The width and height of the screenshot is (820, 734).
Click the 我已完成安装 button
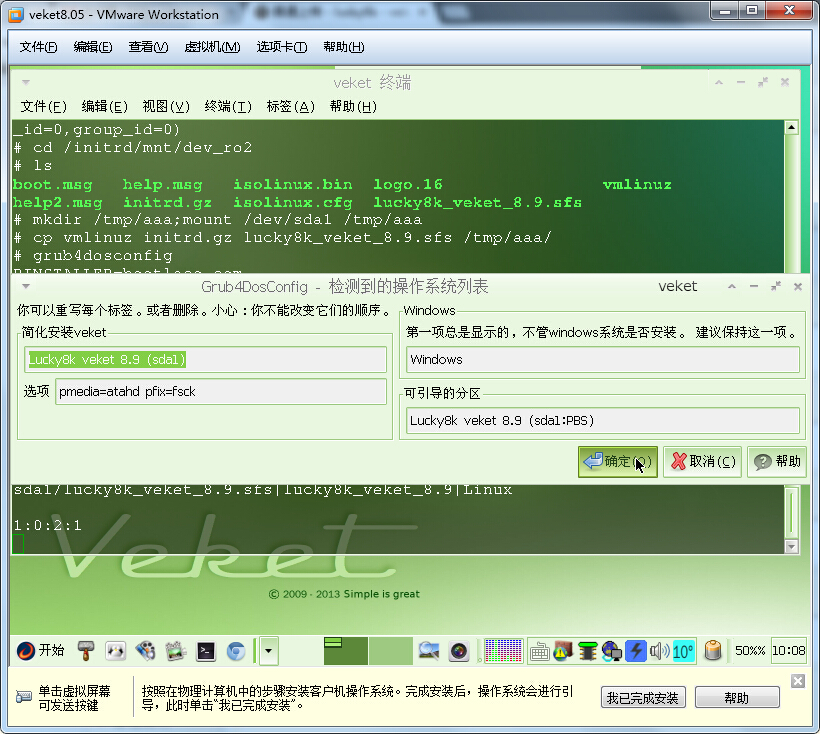642,698
